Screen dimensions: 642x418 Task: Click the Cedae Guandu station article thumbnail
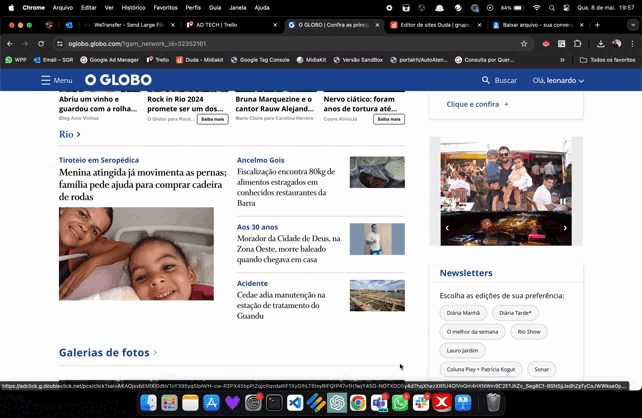377,296
